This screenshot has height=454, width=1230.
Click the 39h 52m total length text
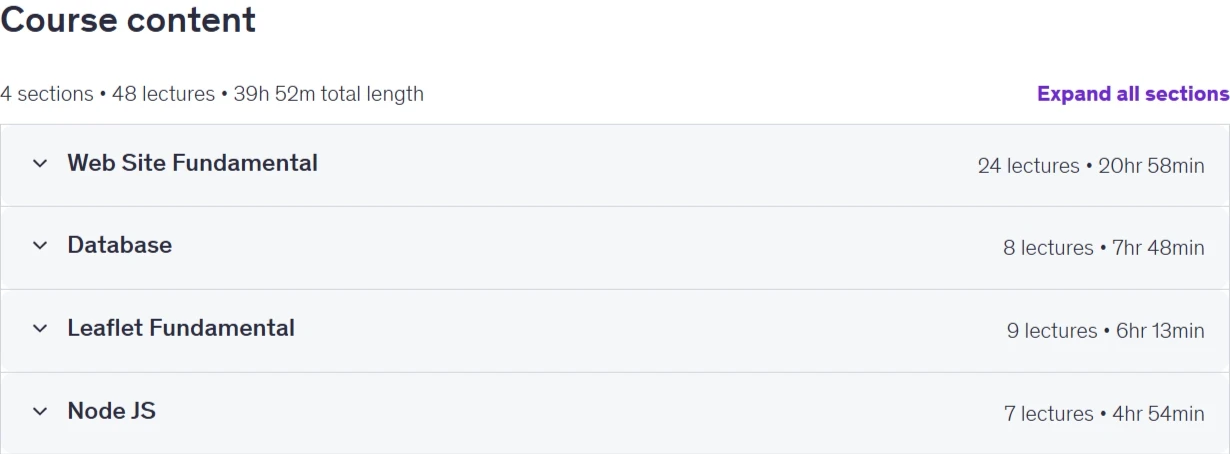tap(328, 94)
